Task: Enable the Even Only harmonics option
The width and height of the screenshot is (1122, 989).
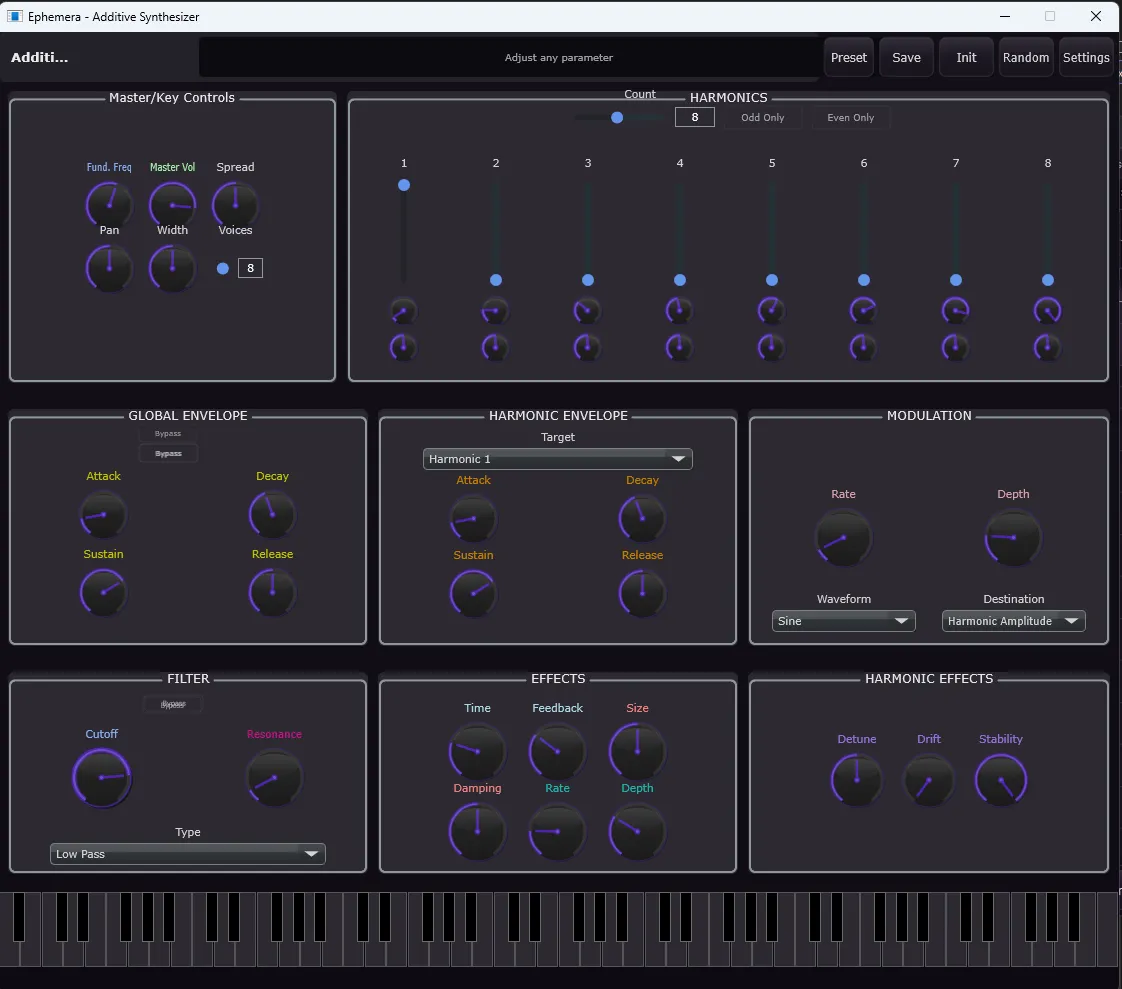Action: point(850,118)
